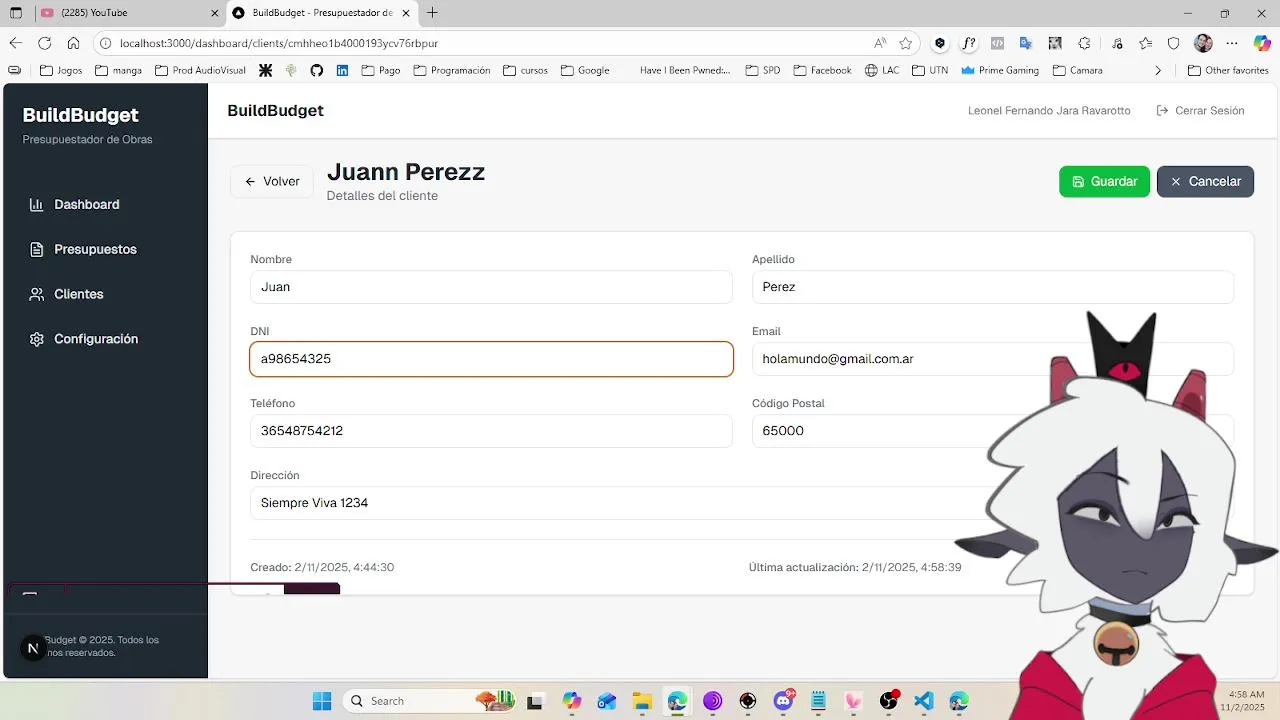This screenshot has height=720, width=1280.
Task: Click the Guardar button
Action: click(1104, 181)
